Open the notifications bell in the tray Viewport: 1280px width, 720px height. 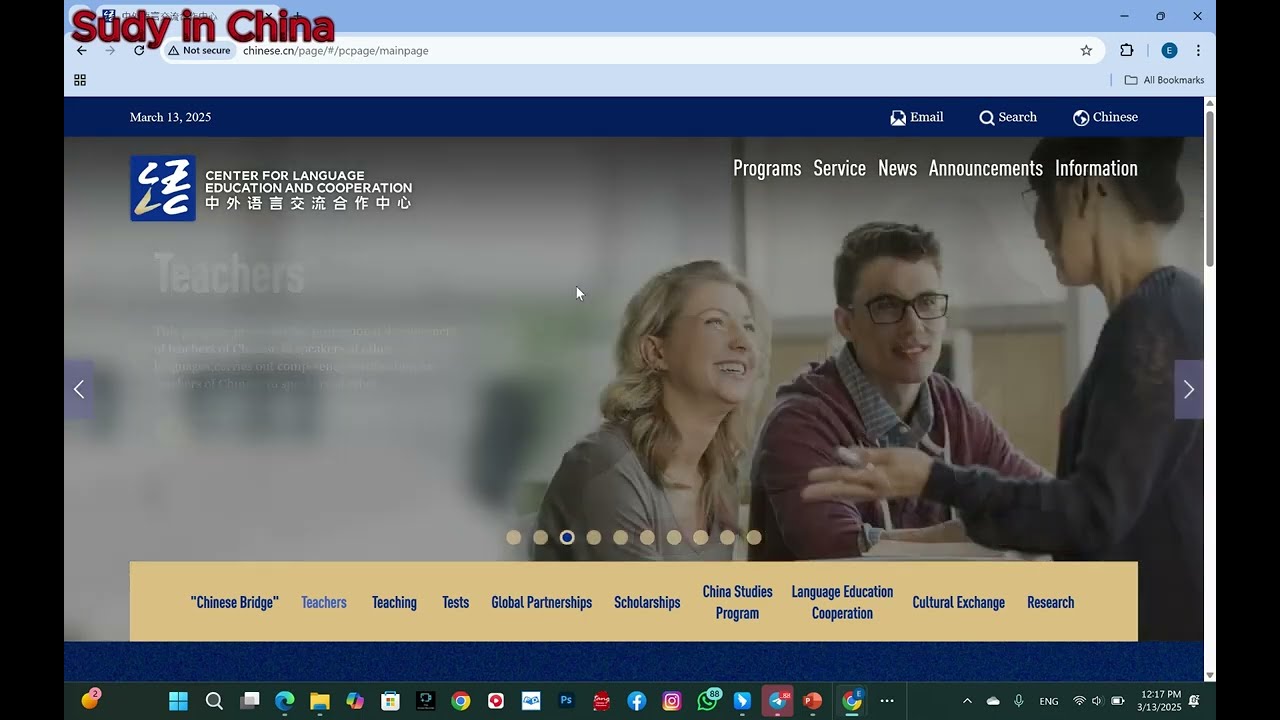pos(1194,701)
